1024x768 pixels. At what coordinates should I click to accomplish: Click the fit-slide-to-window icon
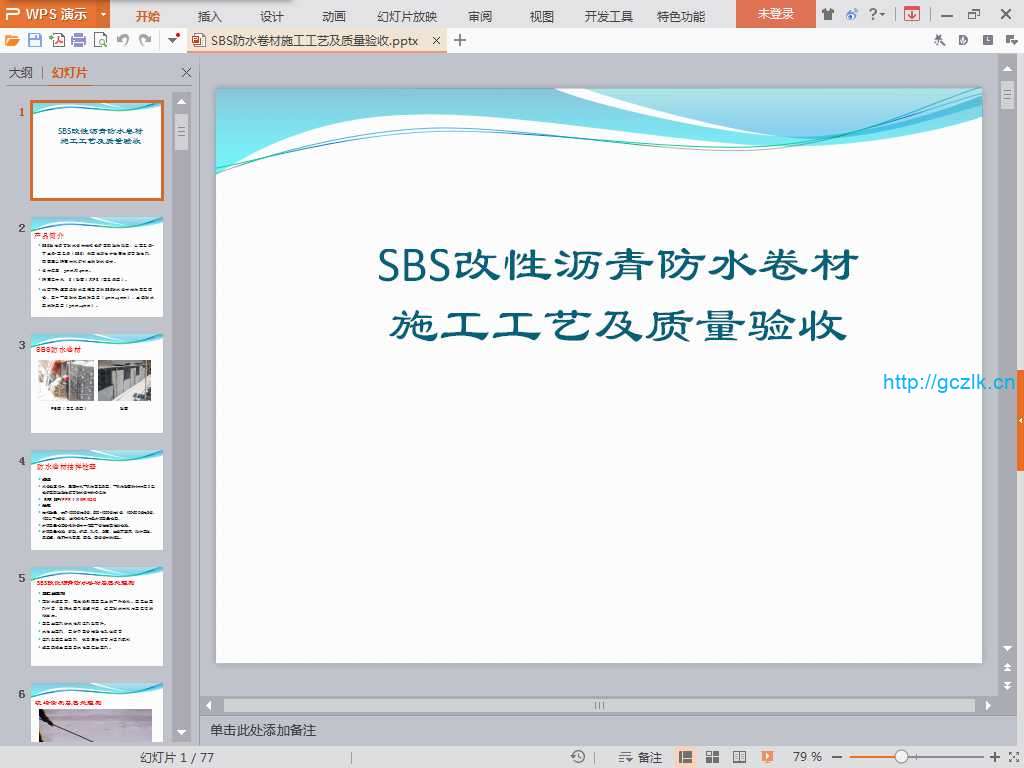(1011, 757)
